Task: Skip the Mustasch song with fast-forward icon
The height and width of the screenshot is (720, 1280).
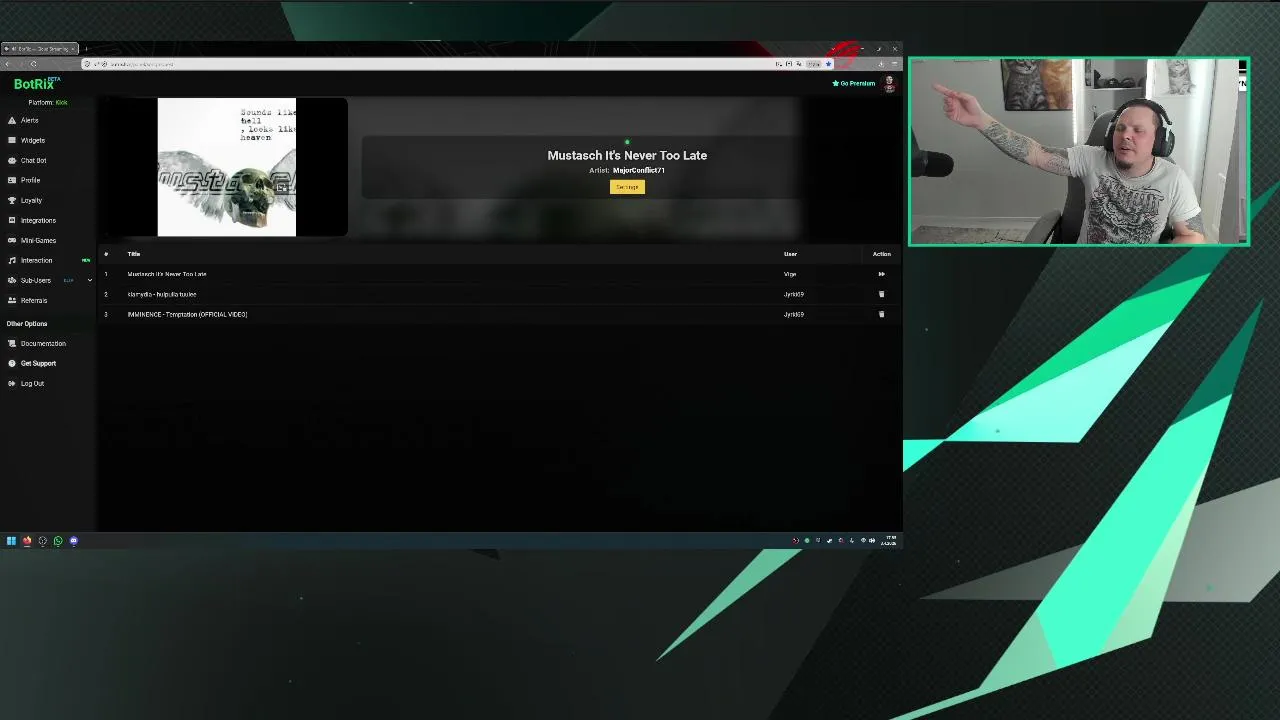Action: [x=881, y=274]
